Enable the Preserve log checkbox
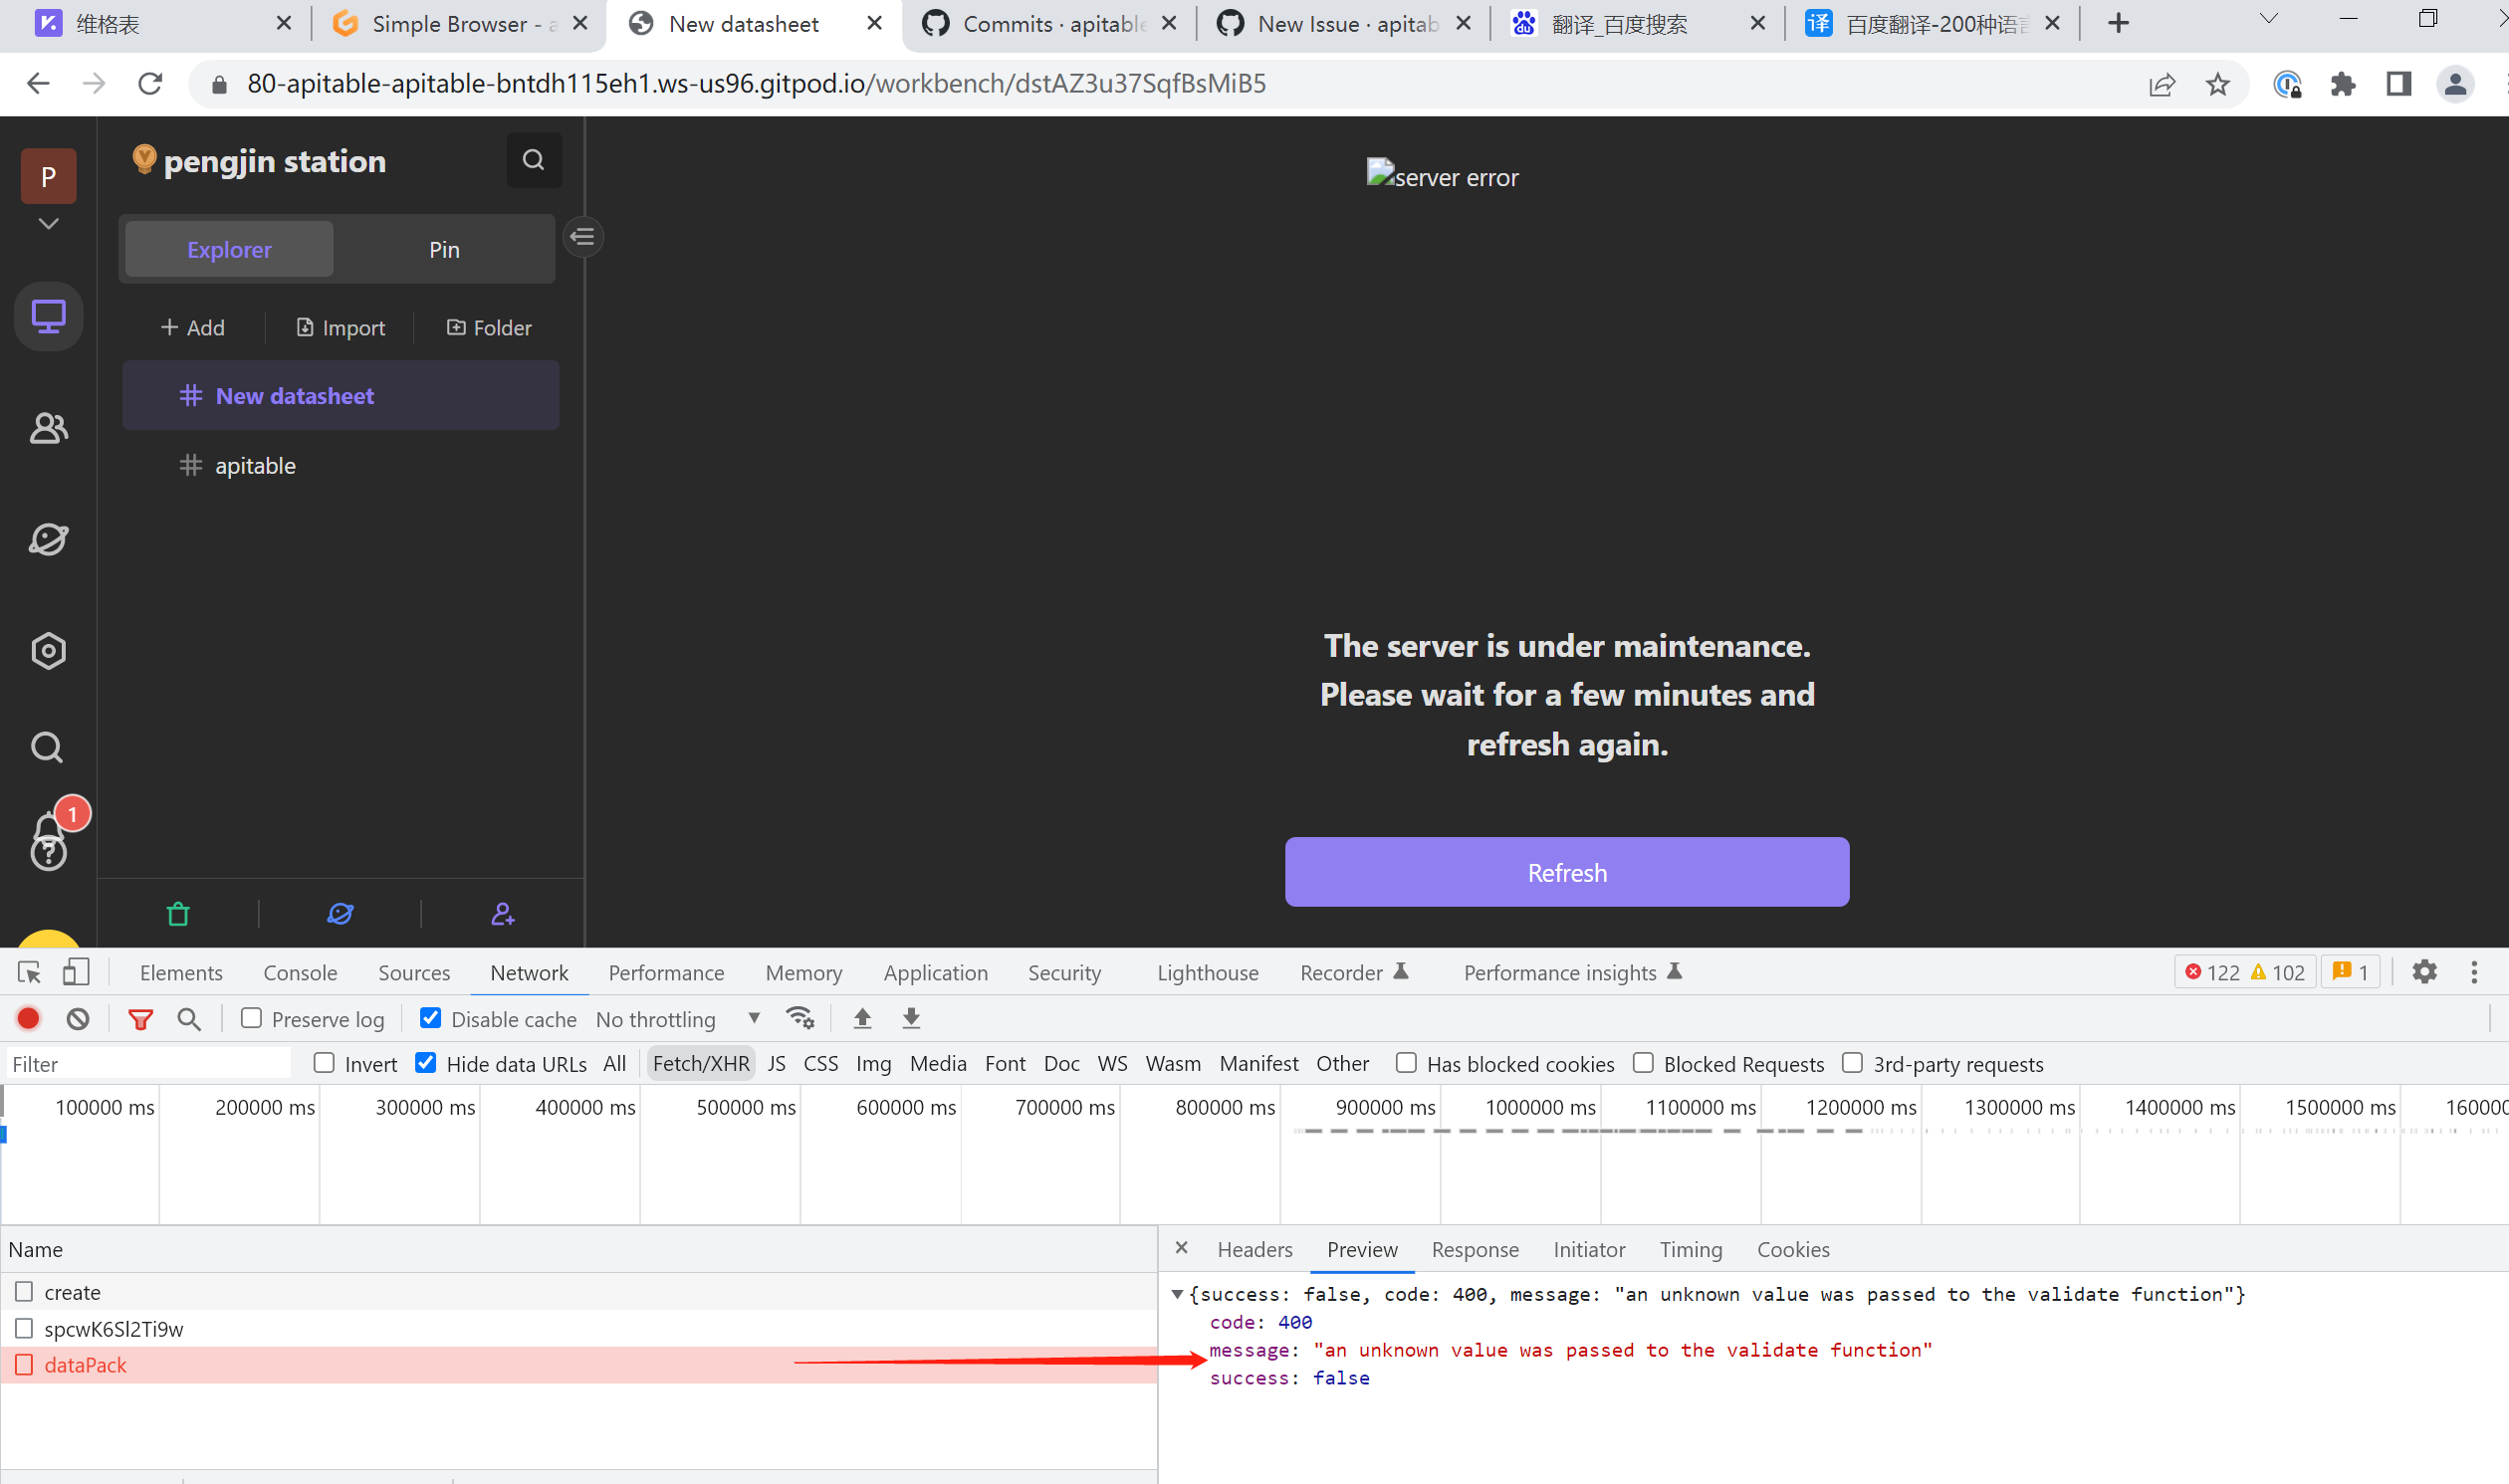The height and width of the screenshot is (1484, 2509). (251, 1018)
